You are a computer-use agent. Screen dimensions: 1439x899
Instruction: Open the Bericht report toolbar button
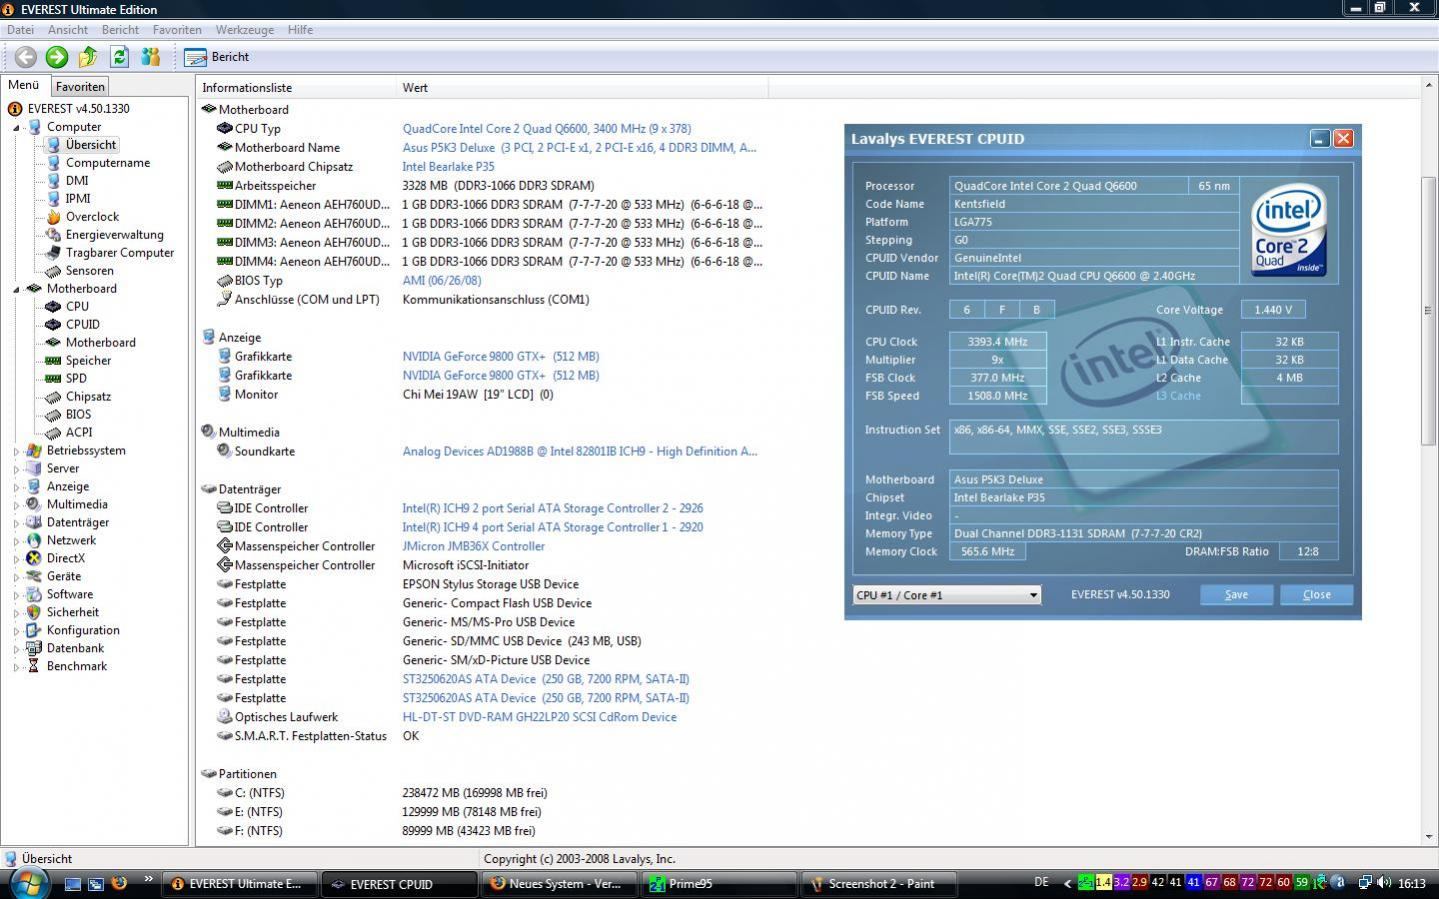click(x=217, y=57)
